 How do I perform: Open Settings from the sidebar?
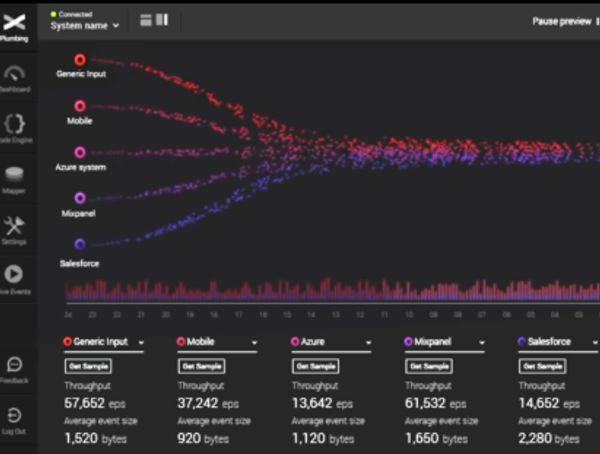15,226
